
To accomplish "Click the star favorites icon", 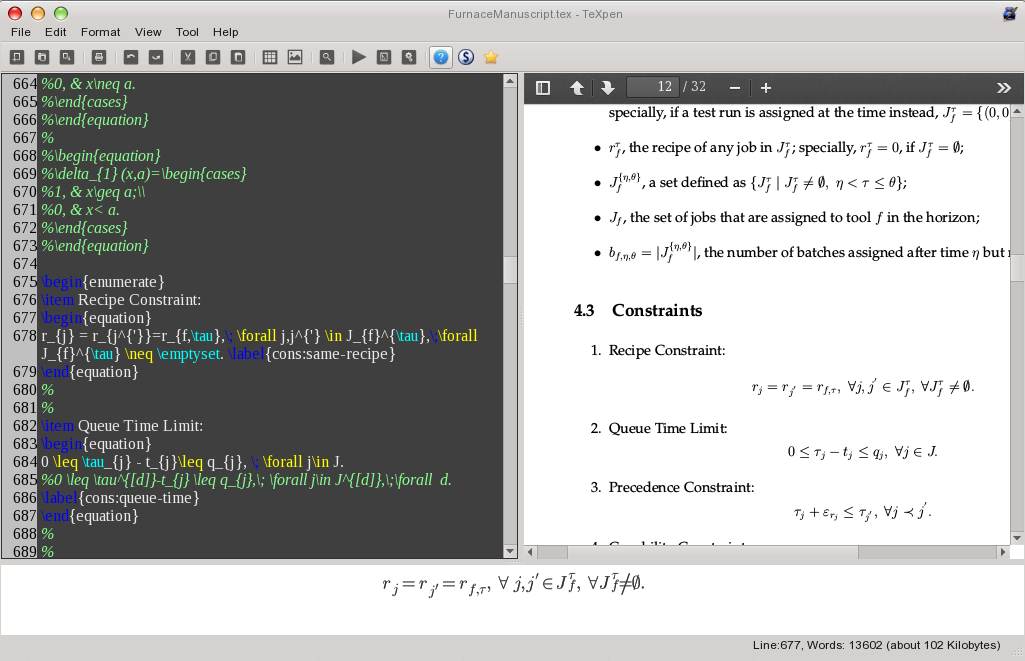I will (491, 57).
